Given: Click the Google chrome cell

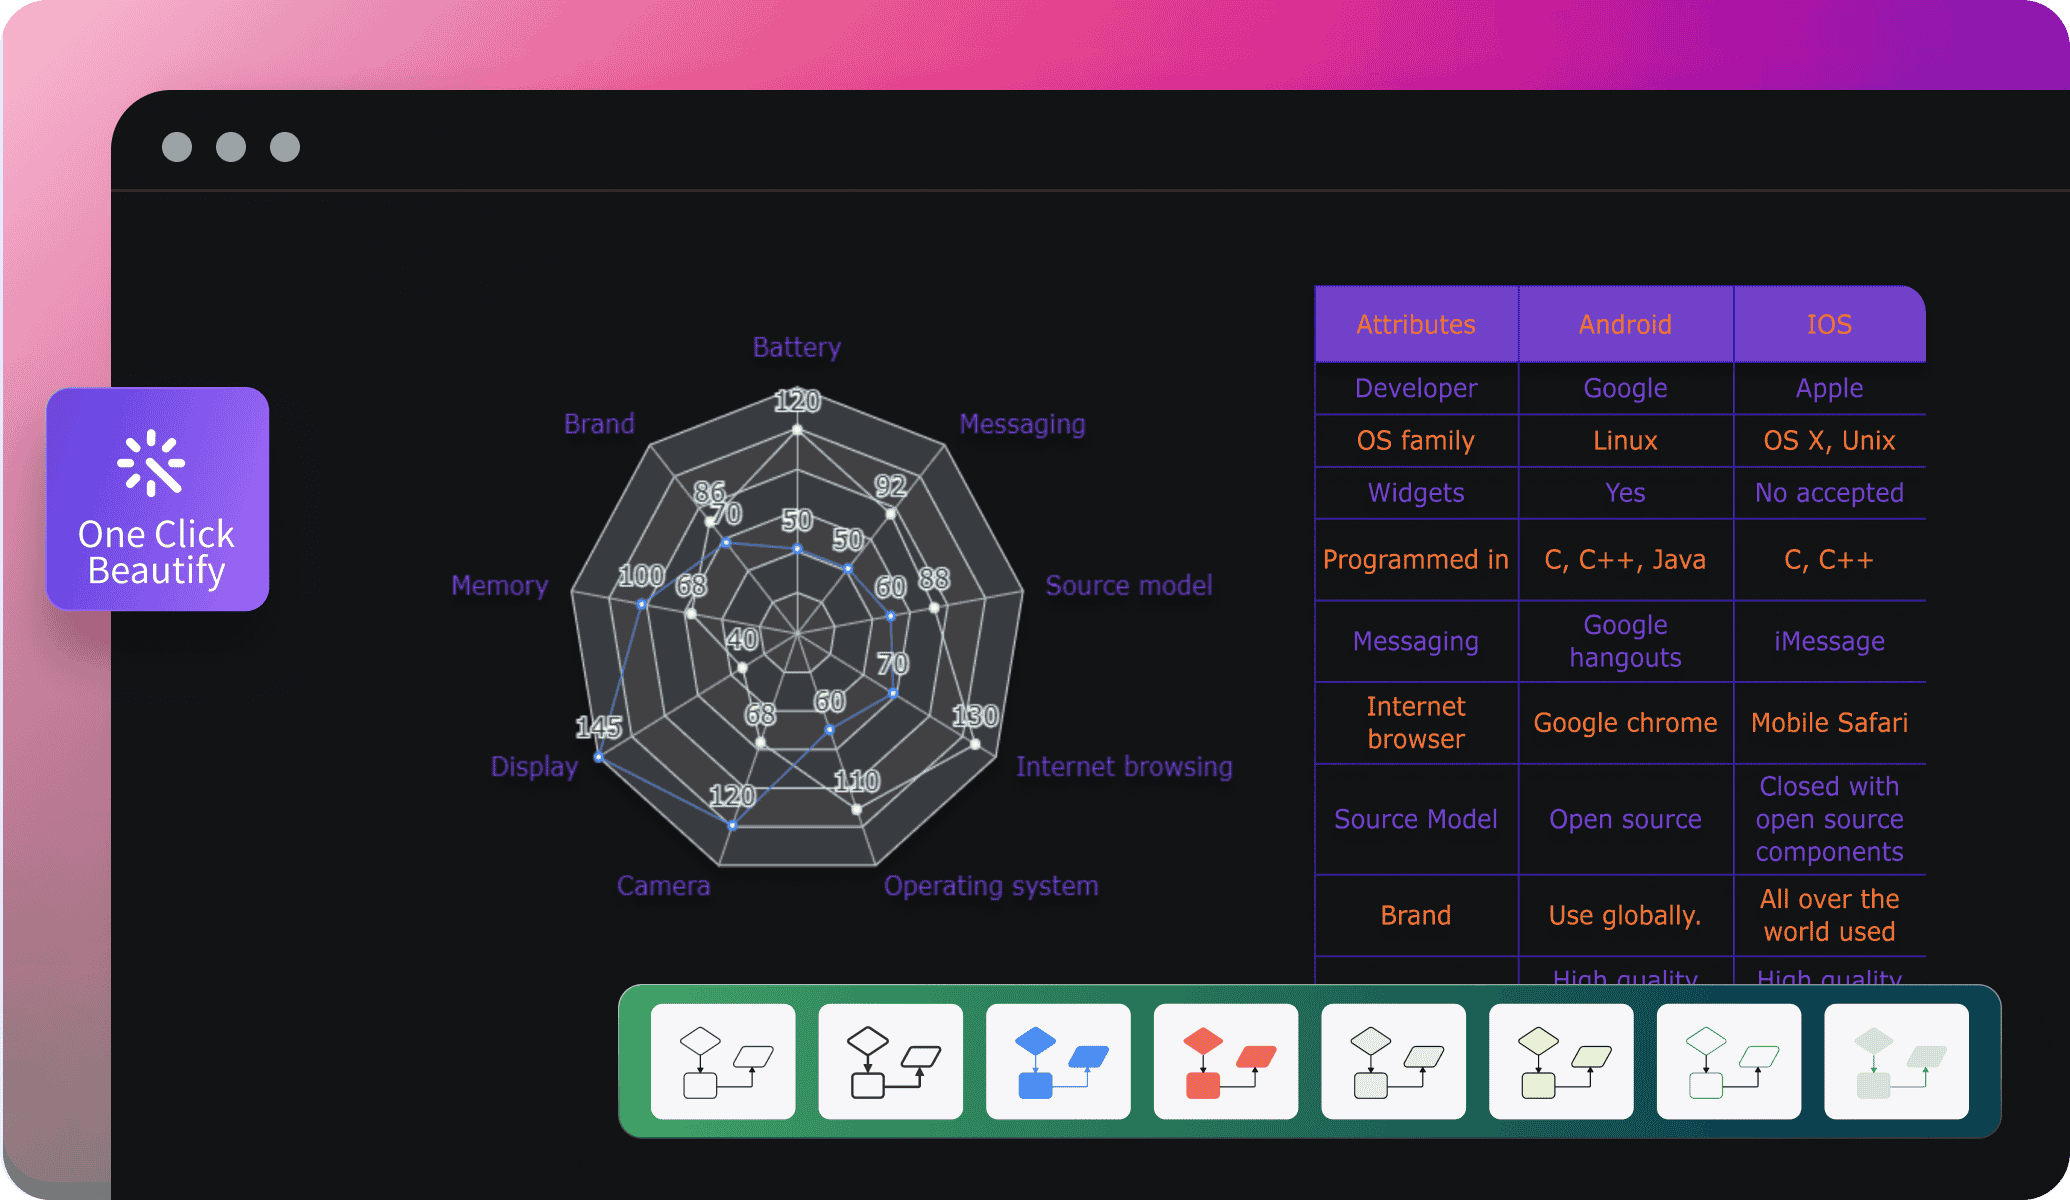Looking at the screenshot, I should tap(1625, 722).
